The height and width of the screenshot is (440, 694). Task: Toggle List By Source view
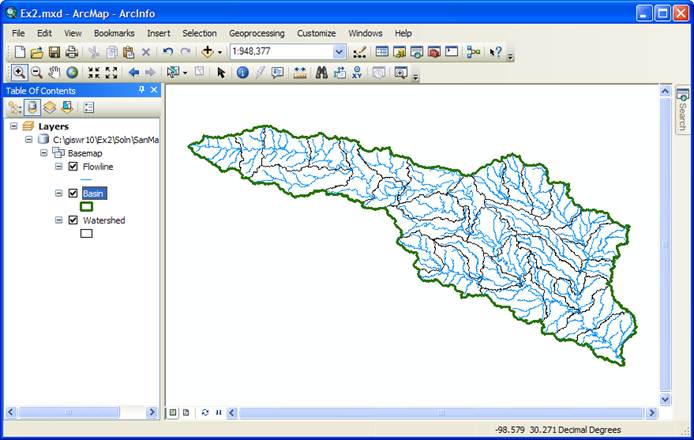[32, 107]
